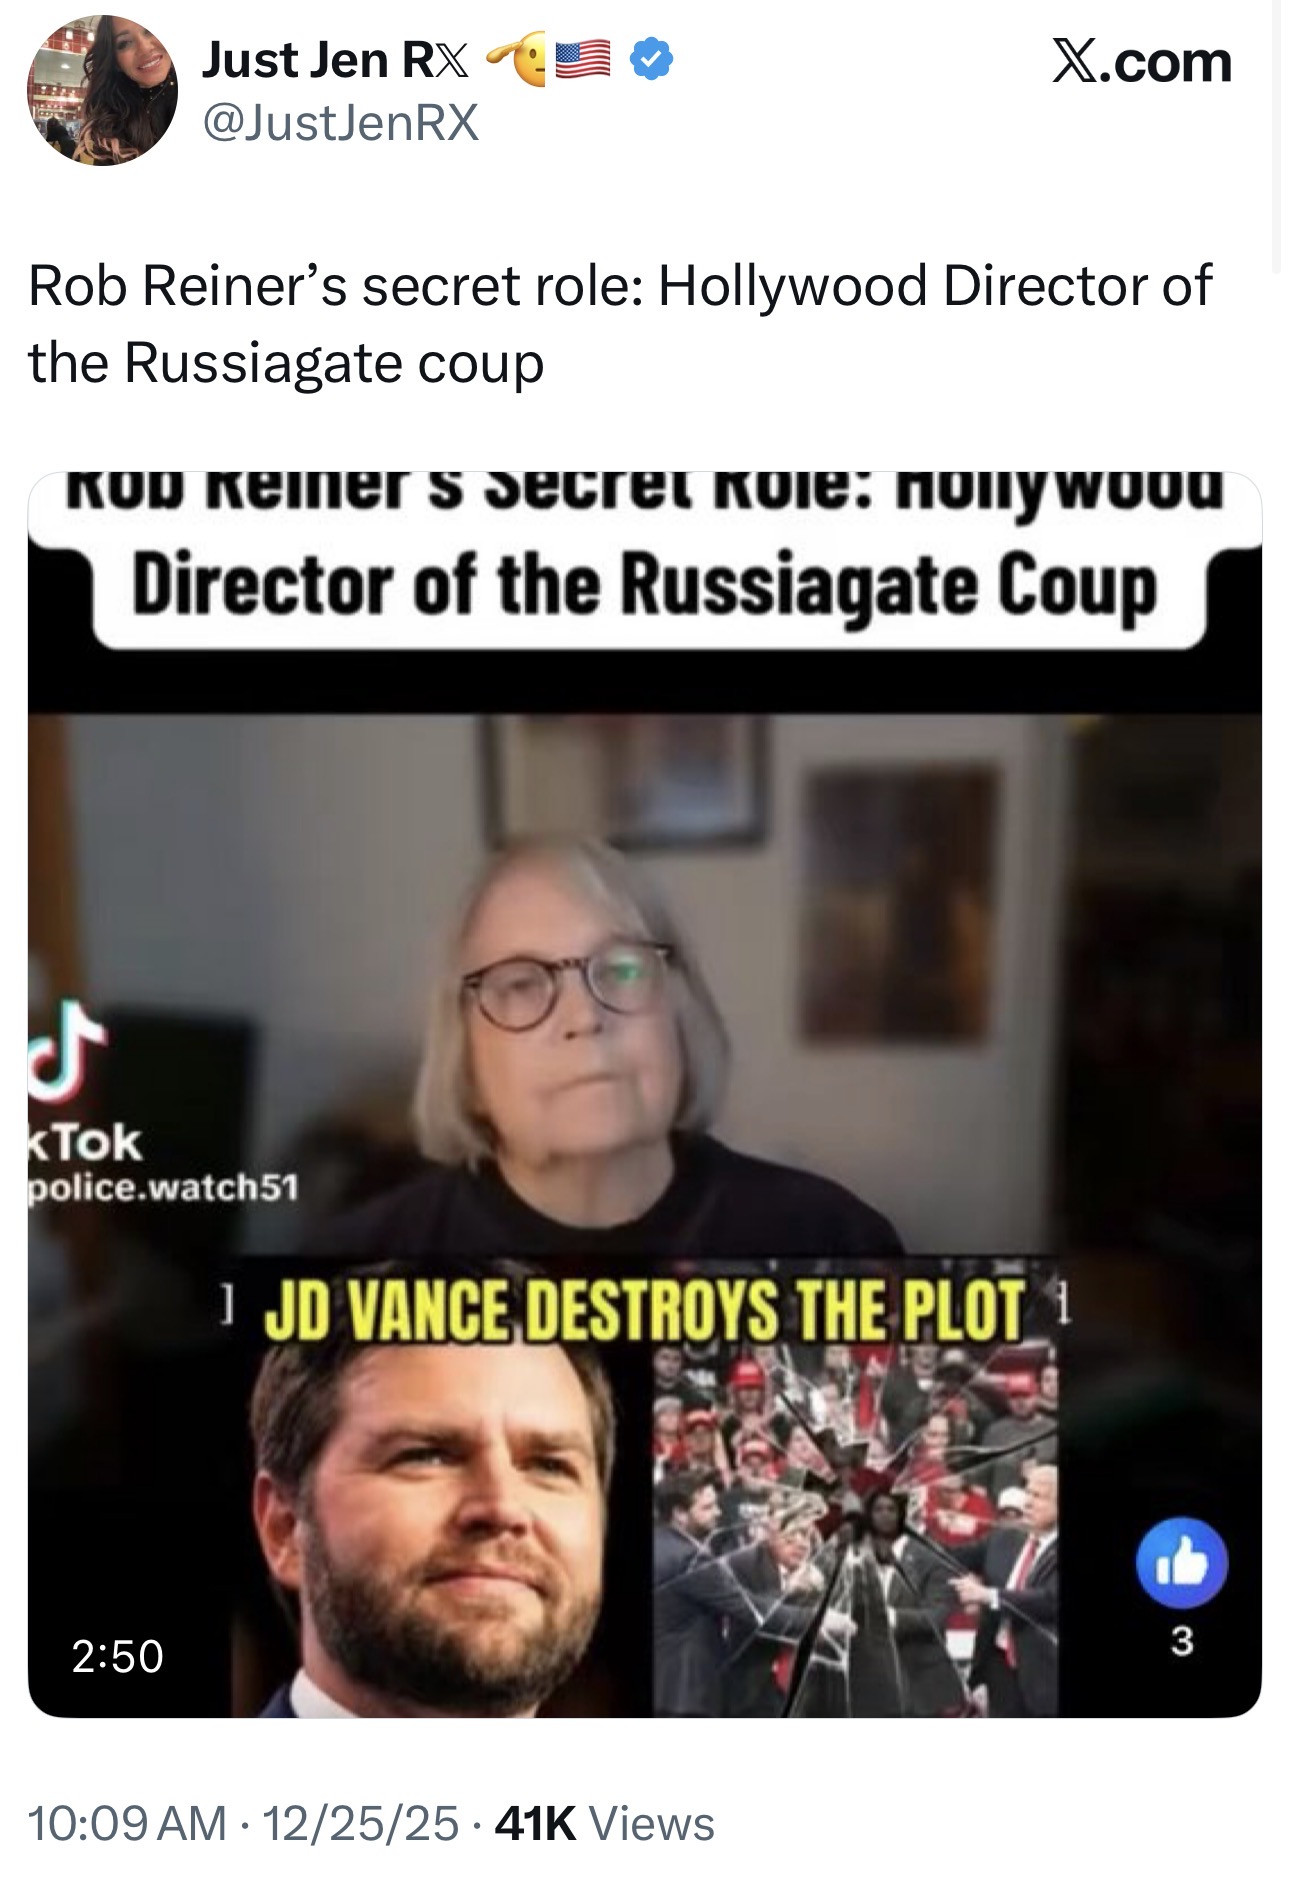The width and height of the screenshot is (1290, 1880).
Task: Tap the blue thumbs-up like icon
Action: (x=1182, y=1563)
